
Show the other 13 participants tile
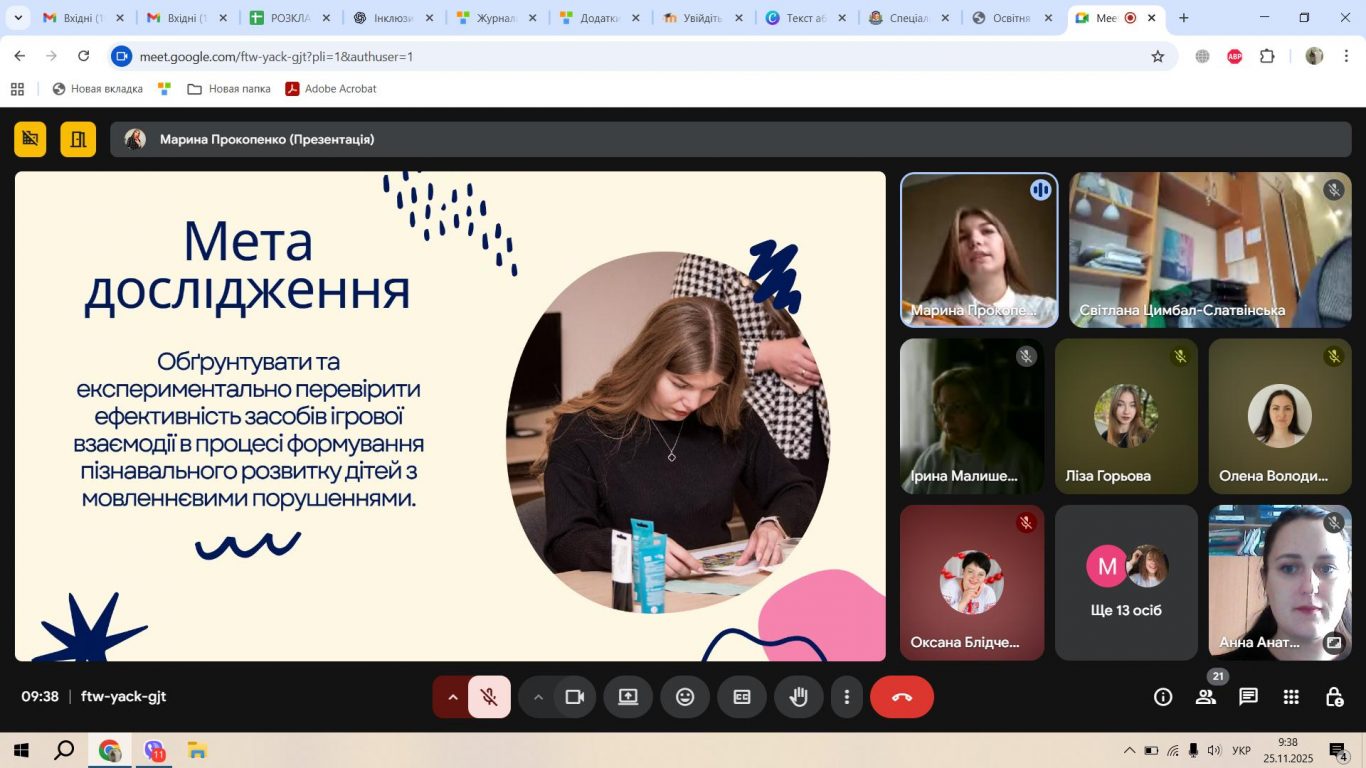[1126, 583]
